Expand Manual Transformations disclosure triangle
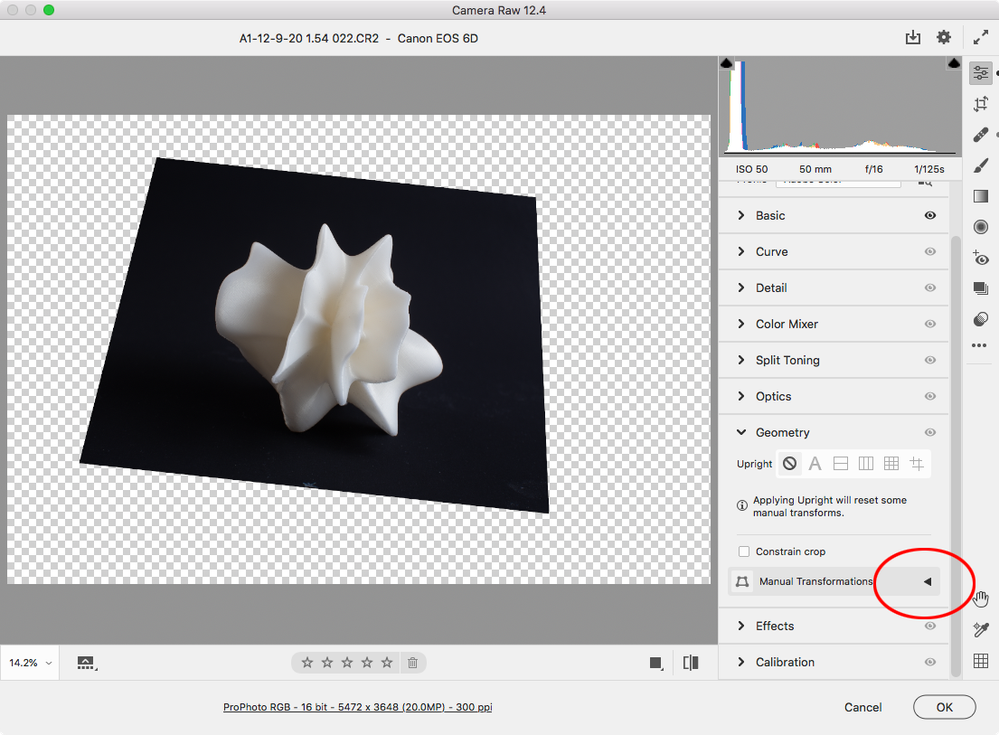This screenshot has width=999, height=735. (x=928, y=582)
